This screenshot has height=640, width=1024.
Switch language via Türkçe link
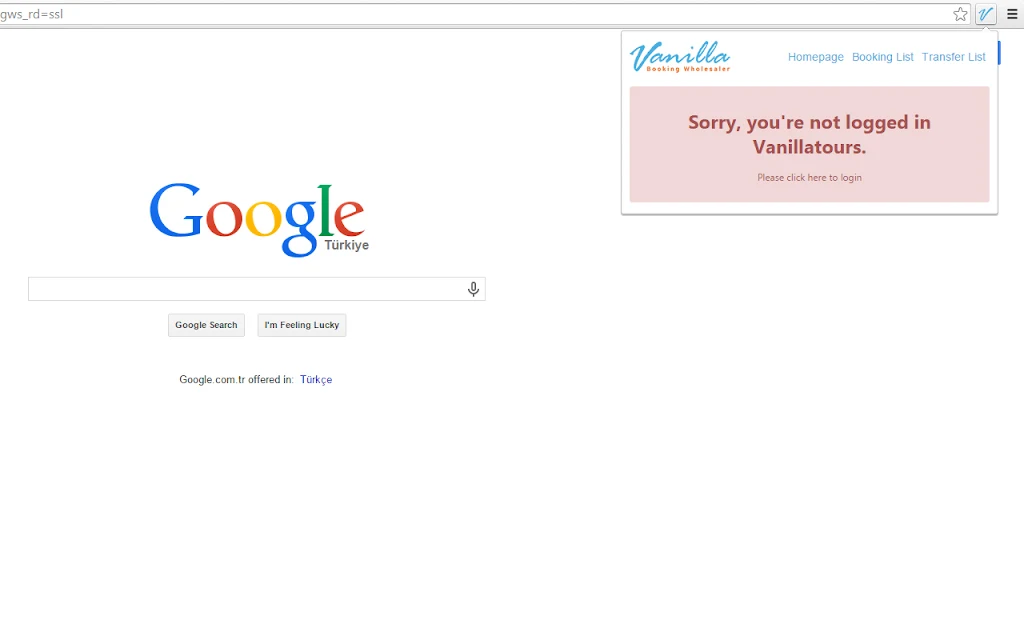pyautogui.click(x=316, y=379)
